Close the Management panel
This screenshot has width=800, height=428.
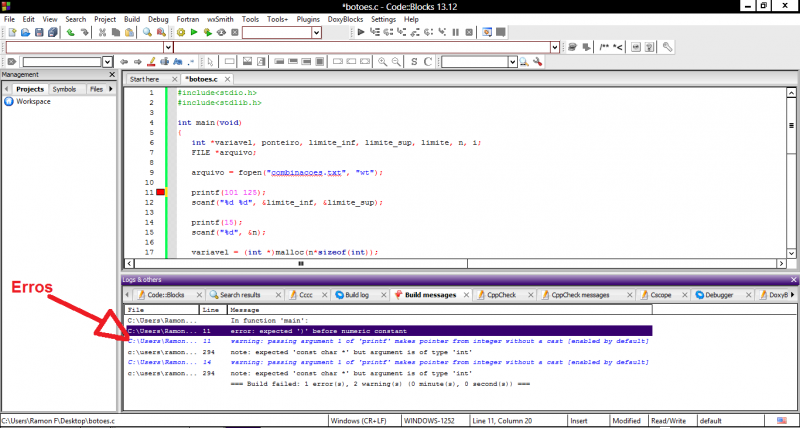coord(112,74)
